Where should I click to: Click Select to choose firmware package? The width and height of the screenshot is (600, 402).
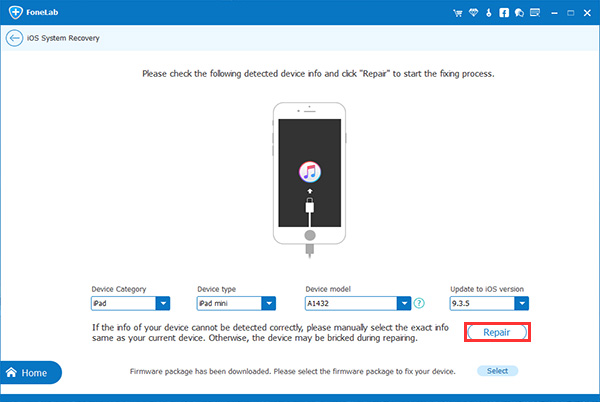497,371
